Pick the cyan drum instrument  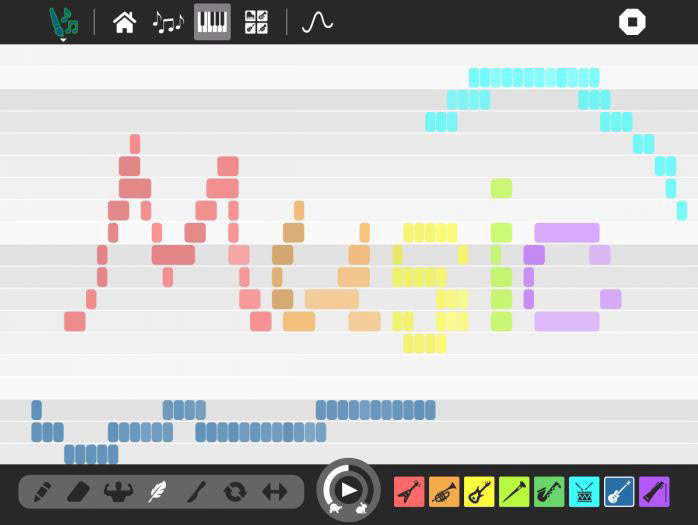[584, 492]
